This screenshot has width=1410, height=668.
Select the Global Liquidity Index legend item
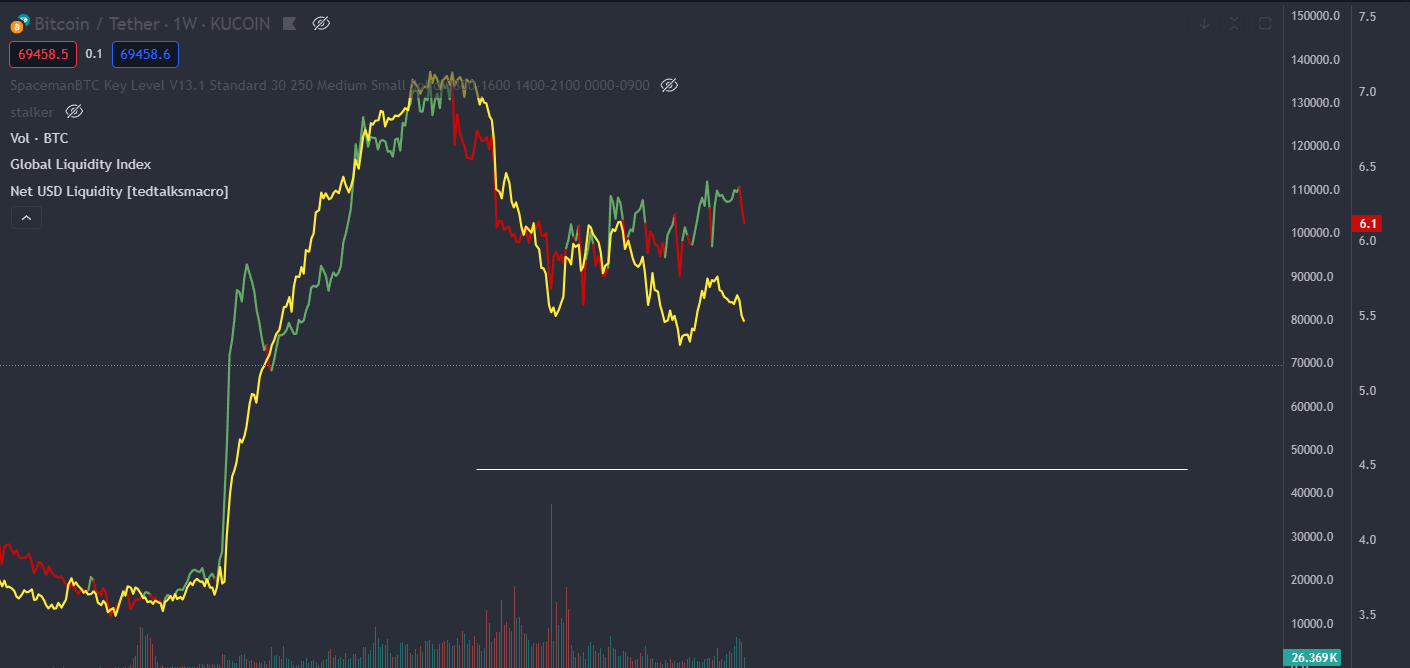click(80, 164)
